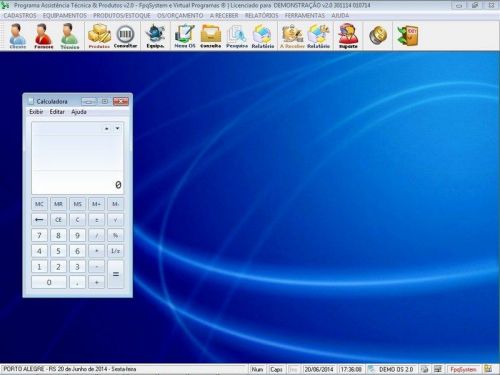This screenshot has width=500, height=375.
Task: Click the 20/06/2014 date in status bar
Action: pos(319,369)
